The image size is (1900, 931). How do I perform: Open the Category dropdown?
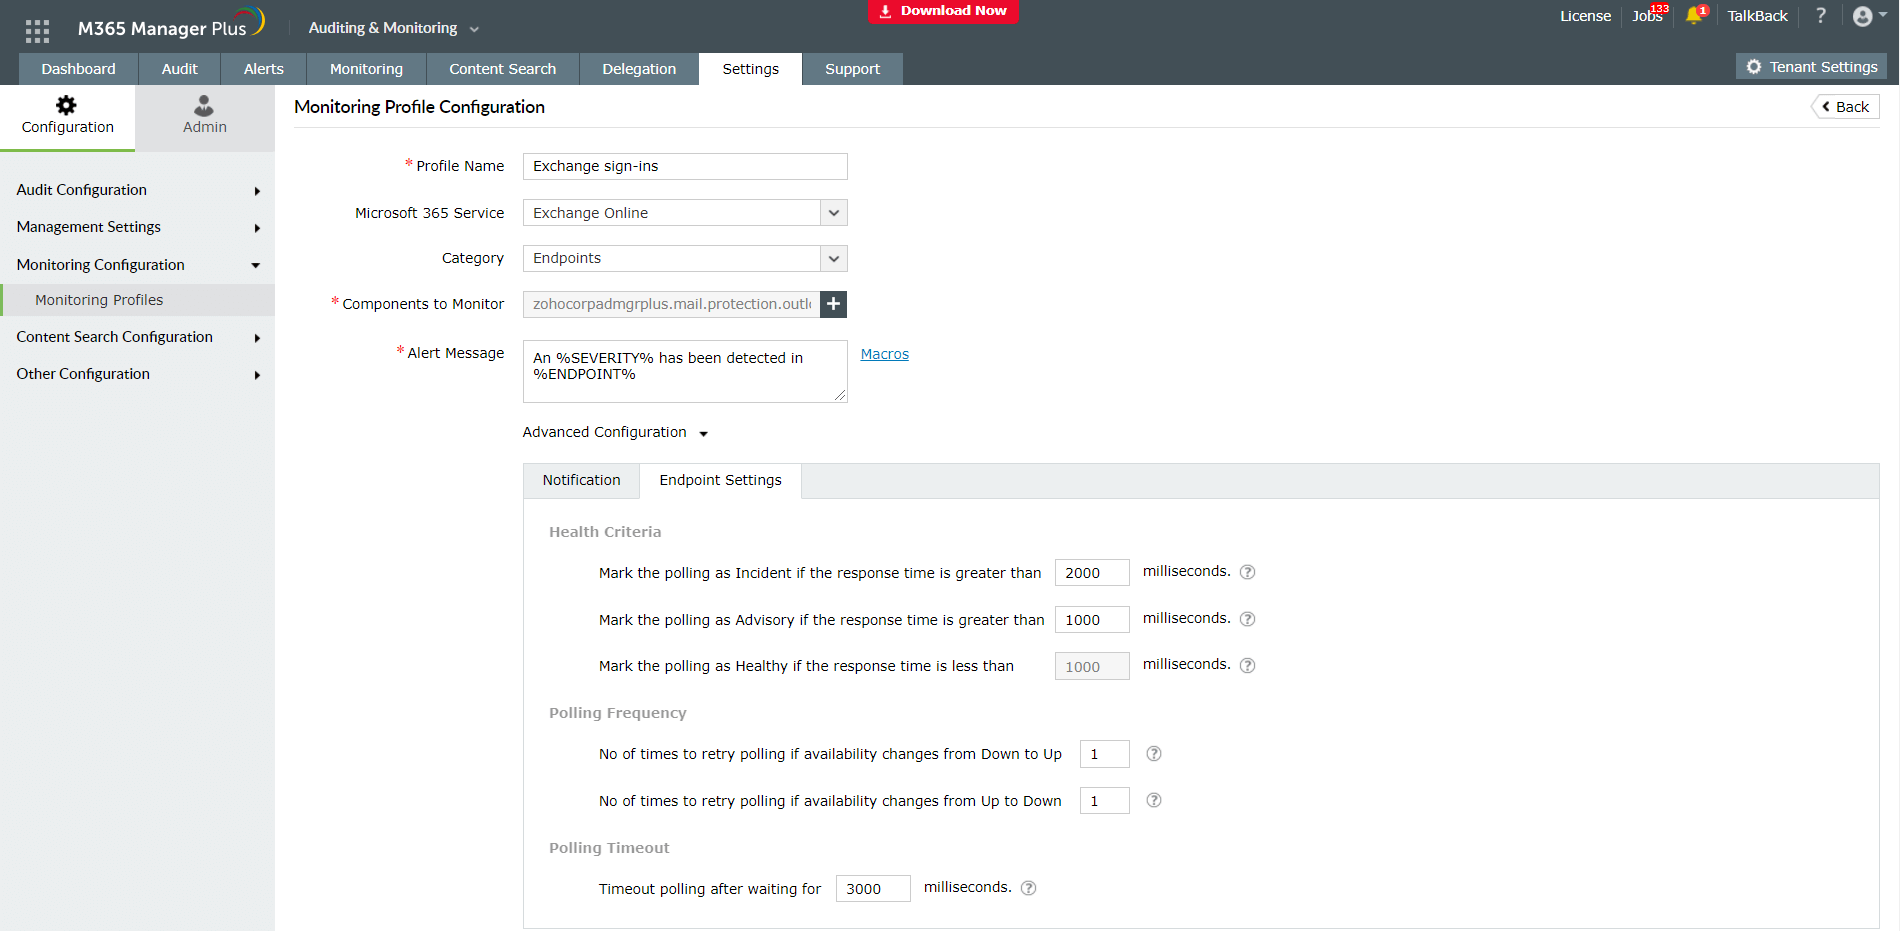(685, 258)
